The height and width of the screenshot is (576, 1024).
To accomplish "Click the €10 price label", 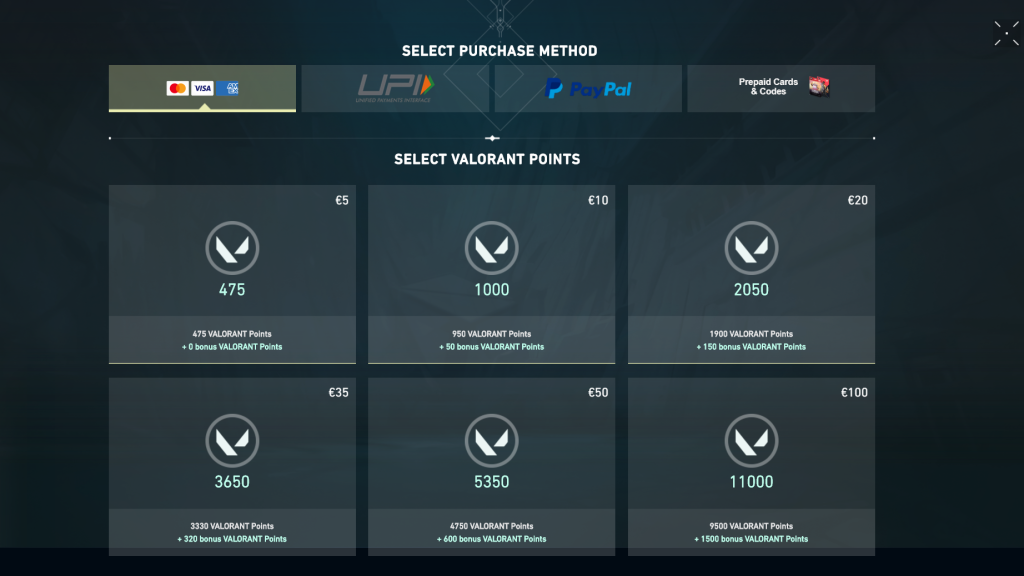I will [598, 200].
